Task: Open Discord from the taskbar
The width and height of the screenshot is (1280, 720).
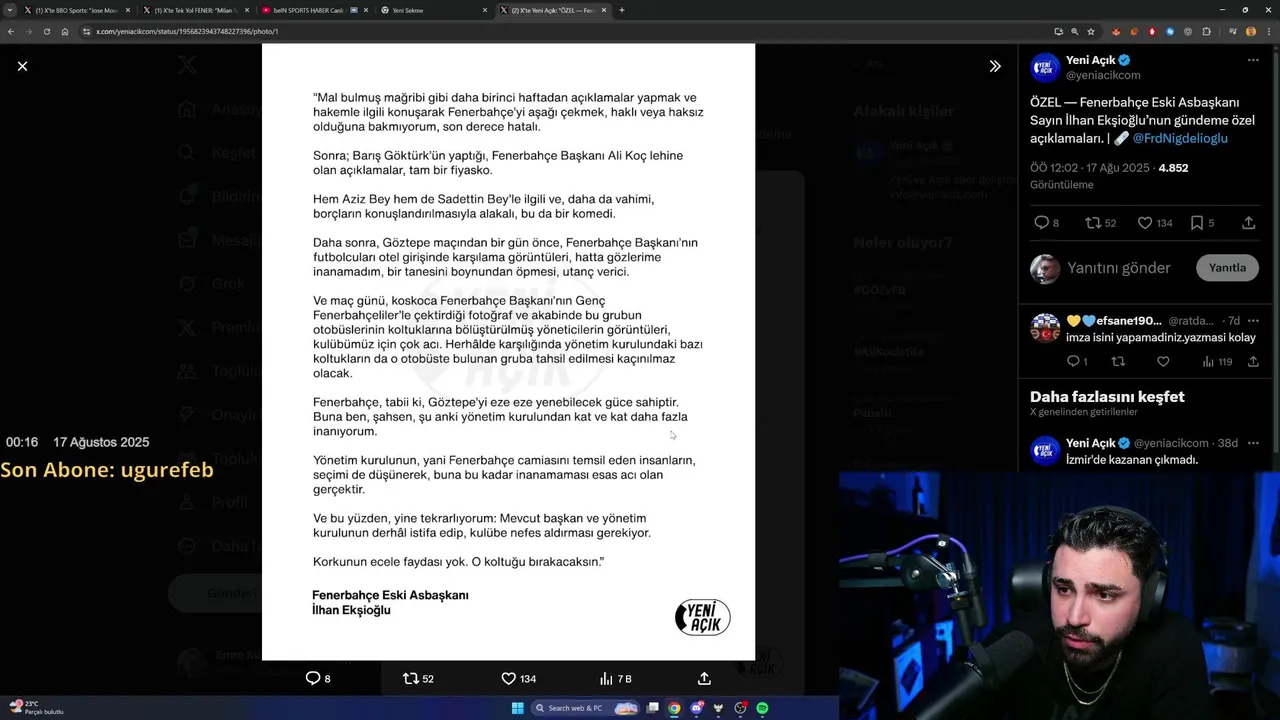Action: pyautogui.click(x=696, y=708)
